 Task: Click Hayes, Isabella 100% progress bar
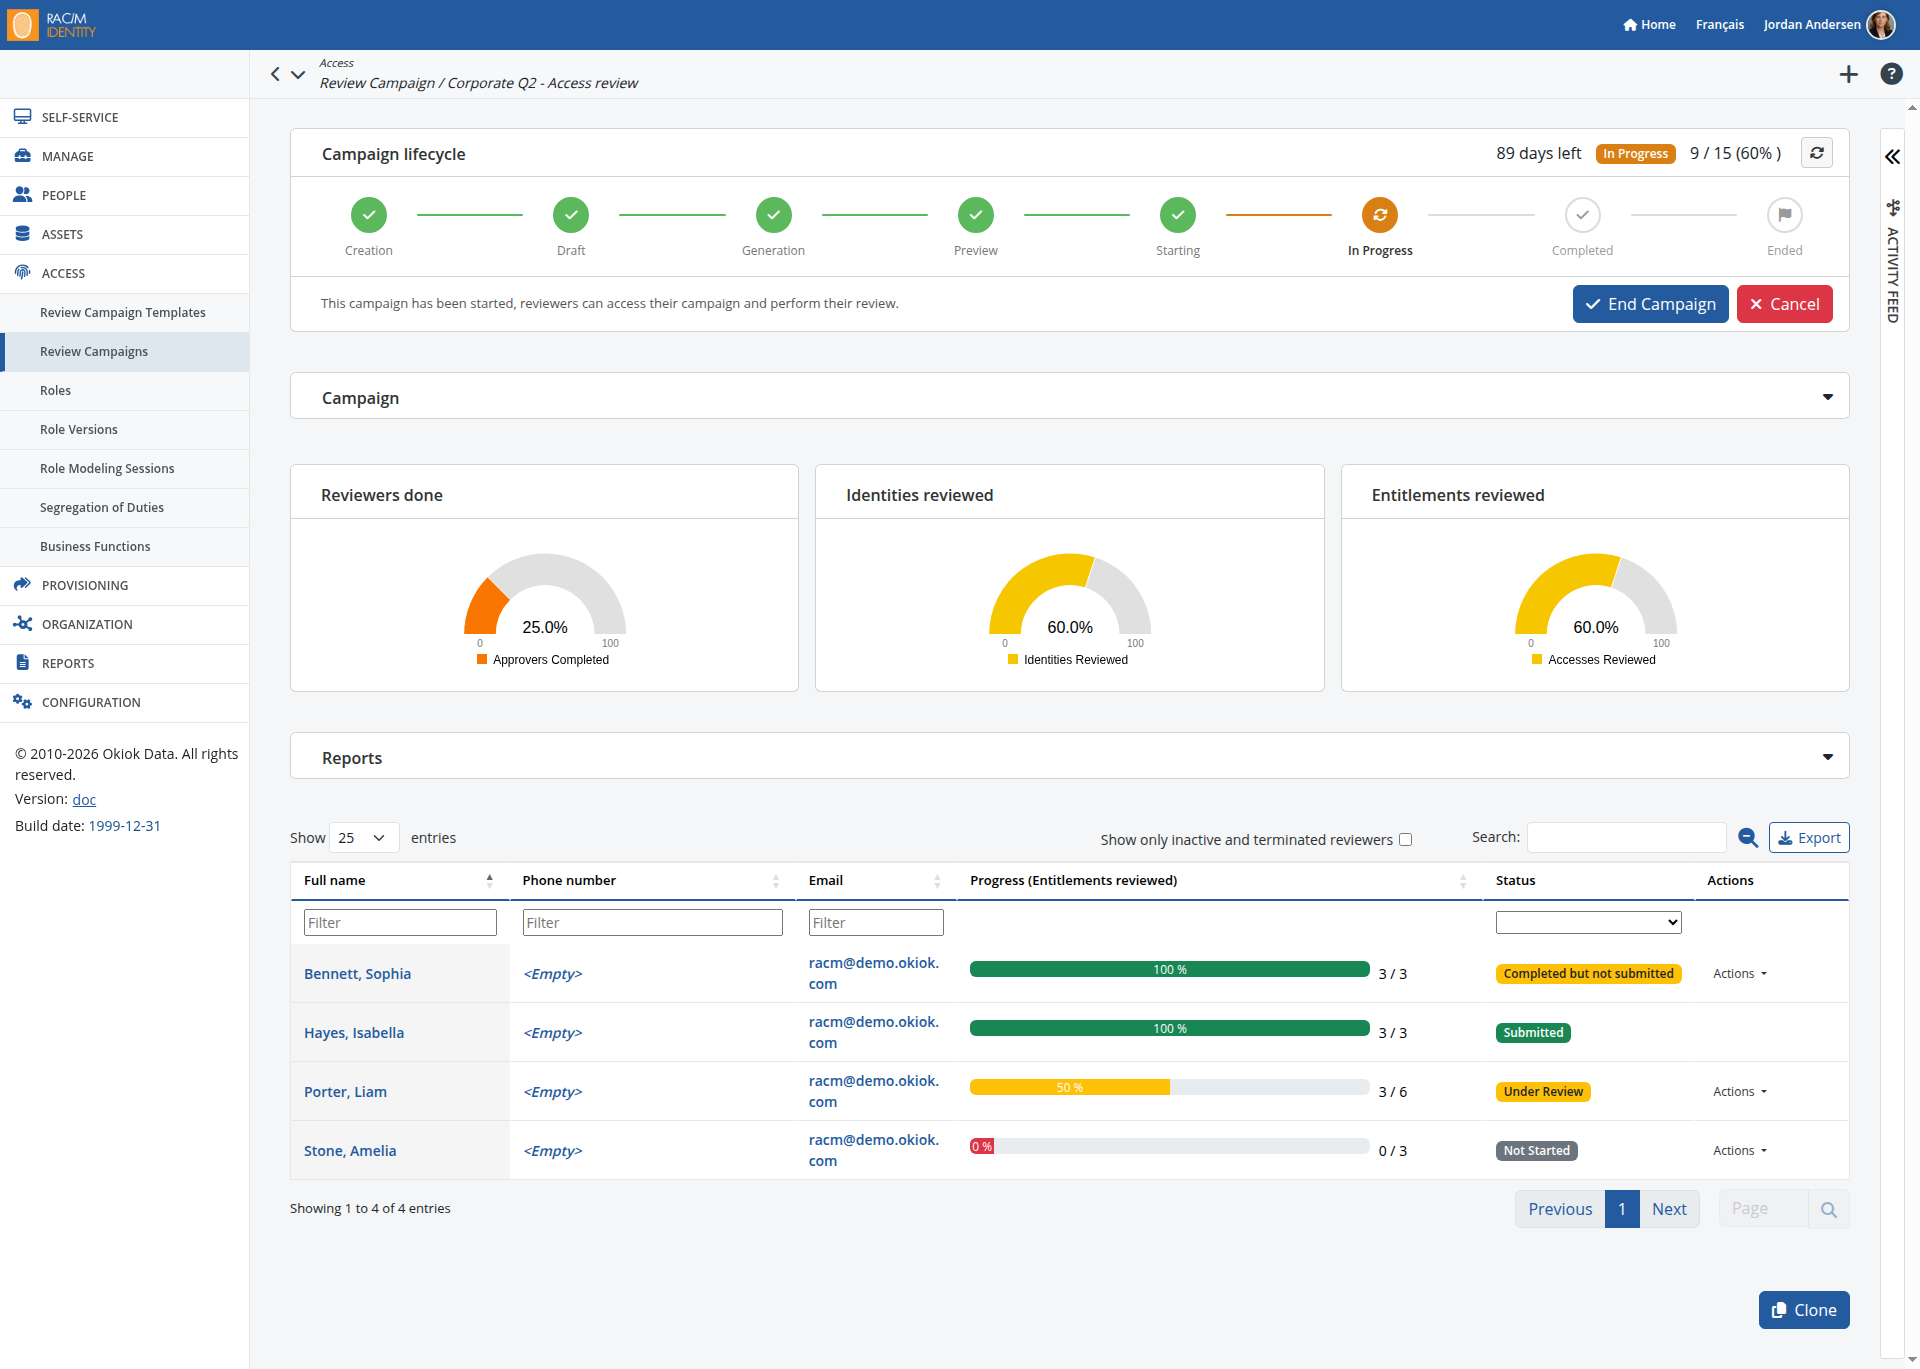(x=1169, y=1029)
